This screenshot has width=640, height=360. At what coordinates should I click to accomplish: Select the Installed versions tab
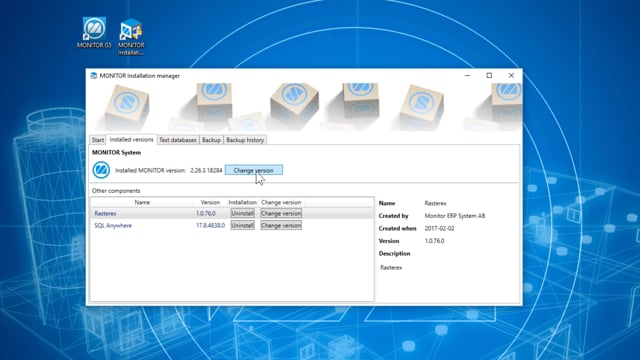pos(131,139)
